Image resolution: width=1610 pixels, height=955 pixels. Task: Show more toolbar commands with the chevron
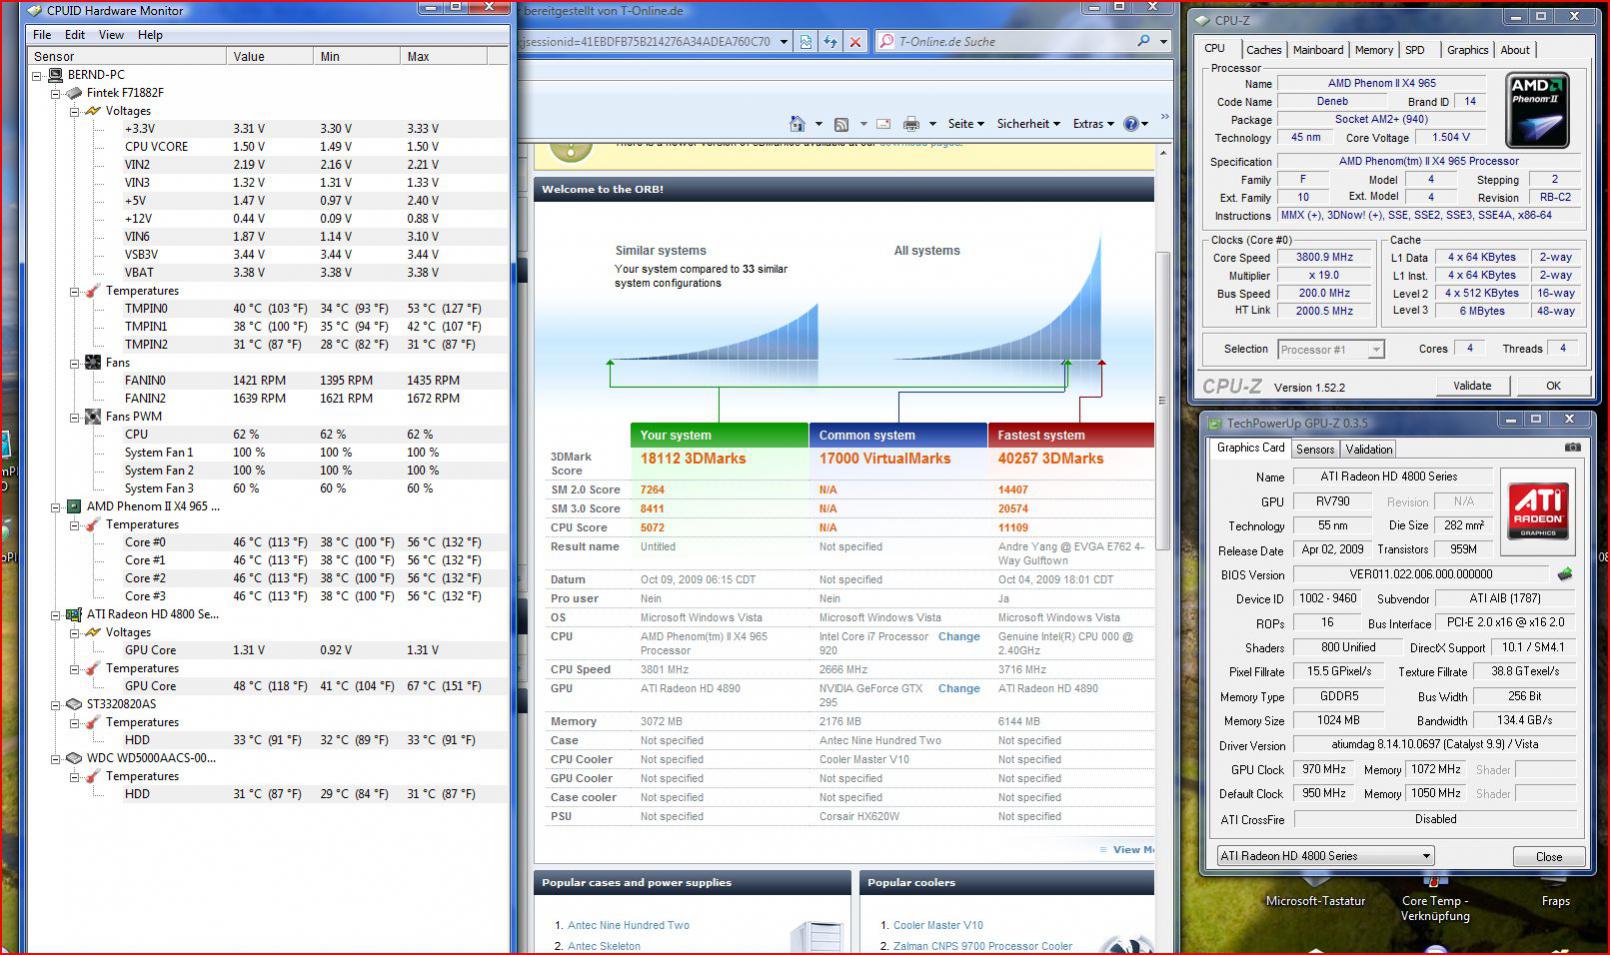pos(1164,118)
